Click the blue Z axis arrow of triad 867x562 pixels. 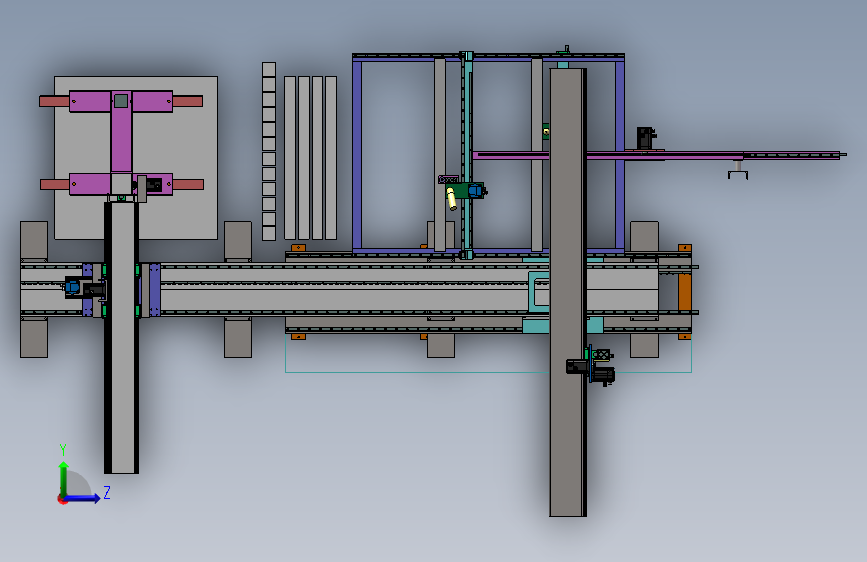pyautogui.click(x=83, y=498)
